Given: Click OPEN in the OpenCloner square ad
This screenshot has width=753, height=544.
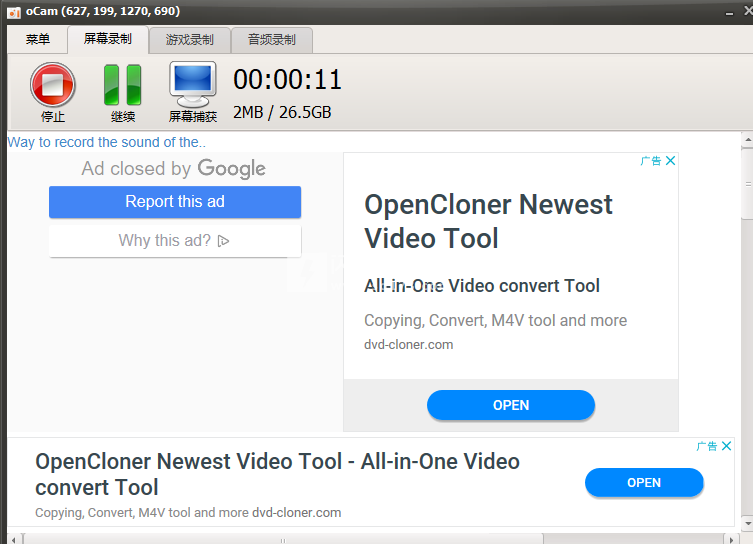Looking at the screenshot, I should coord(511,405).
